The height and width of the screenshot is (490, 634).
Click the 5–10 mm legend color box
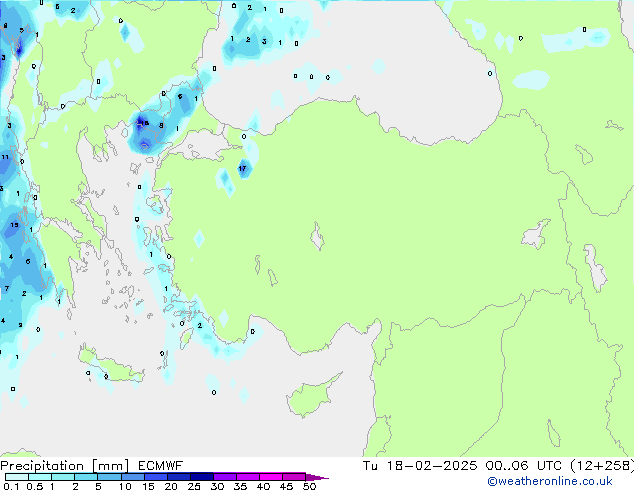click(x=109, y=477)
